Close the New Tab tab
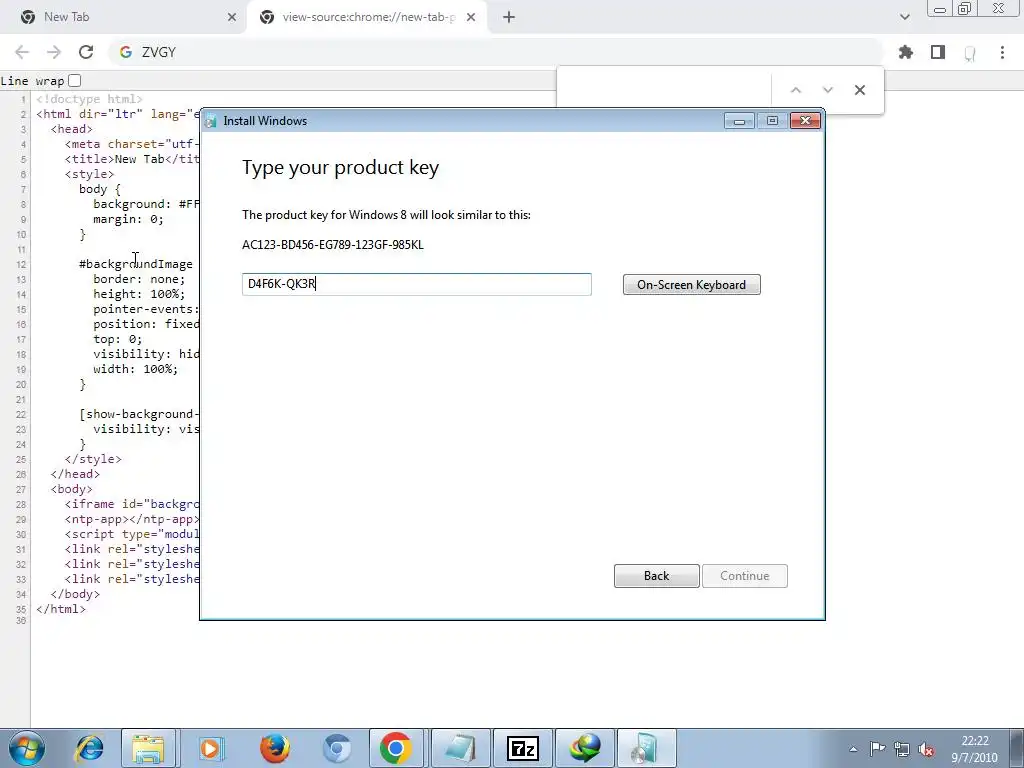The height and width of the screenshot is (768, 1024). click(232, 17)
